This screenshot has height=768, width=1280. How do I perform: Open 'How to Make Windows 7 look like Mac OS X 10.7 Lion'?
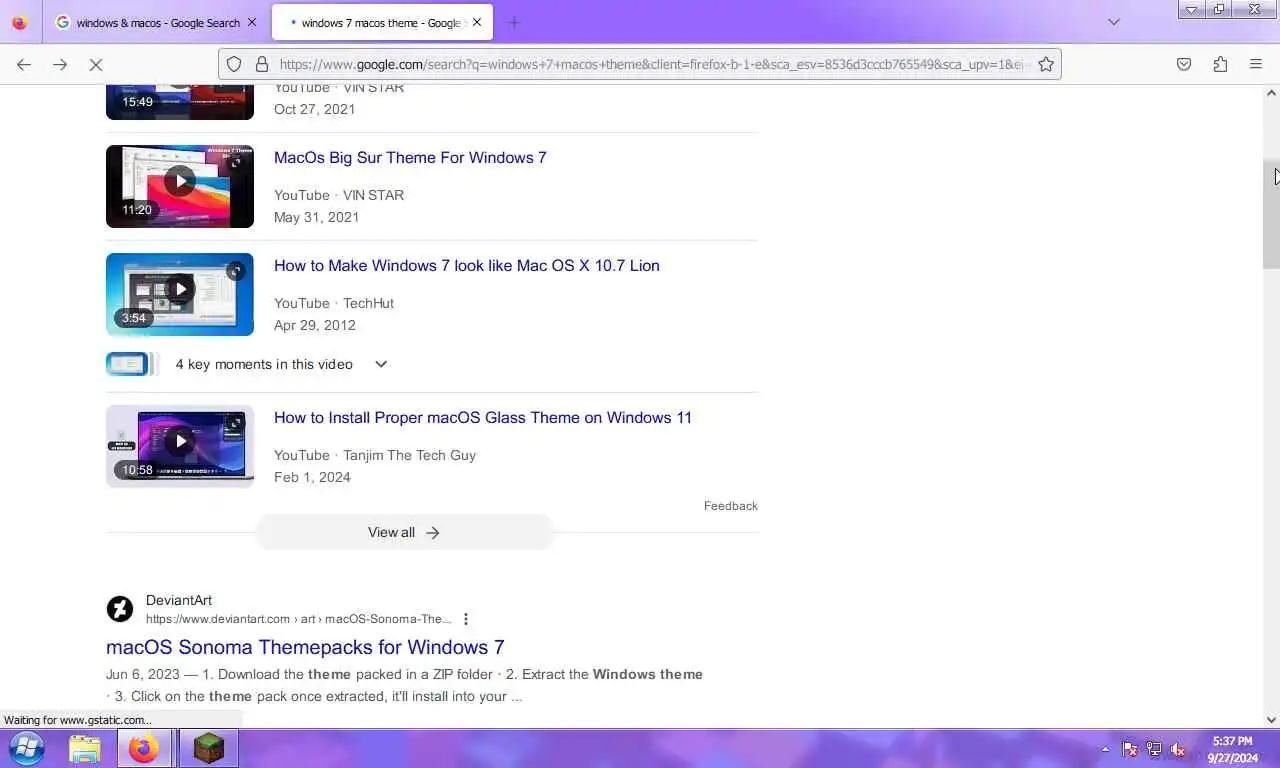pyautogui.click(x=467, y=265)
